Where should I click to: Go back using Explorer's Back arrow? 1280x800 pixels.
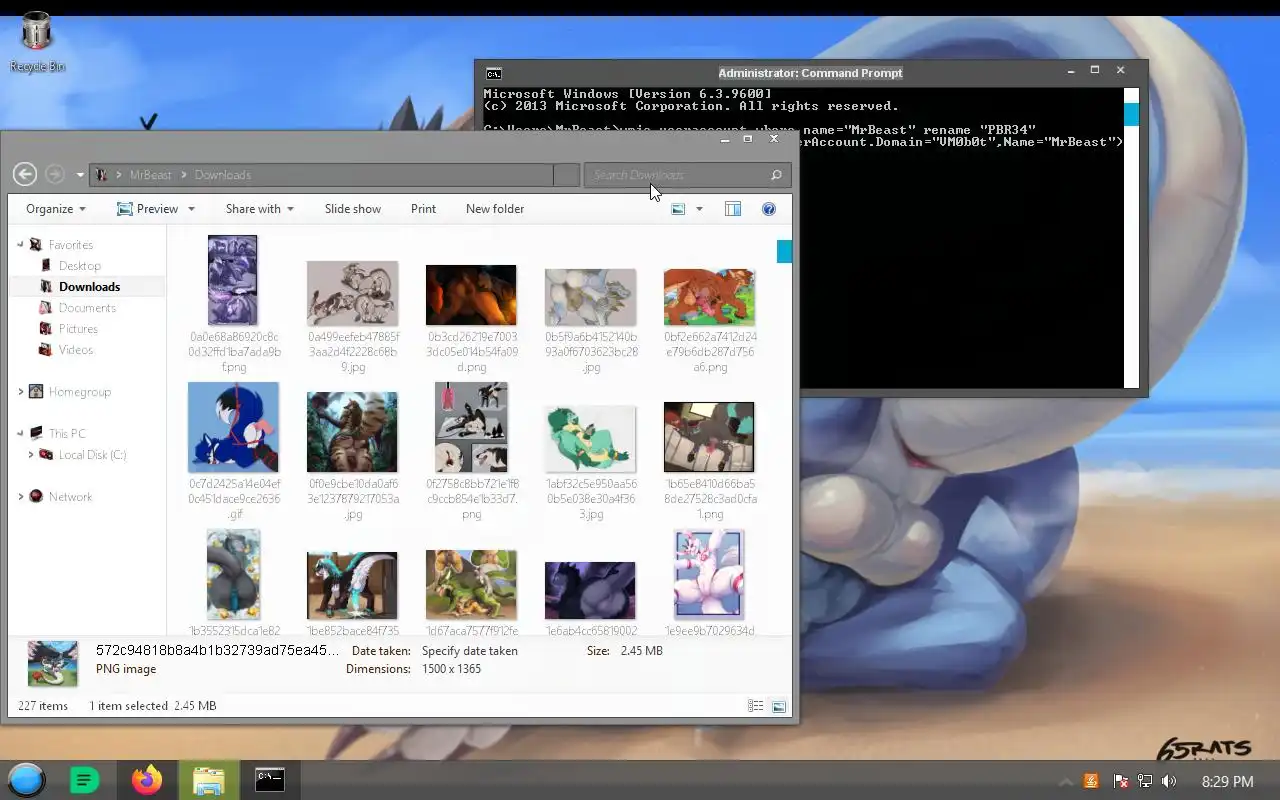[25, 174]
